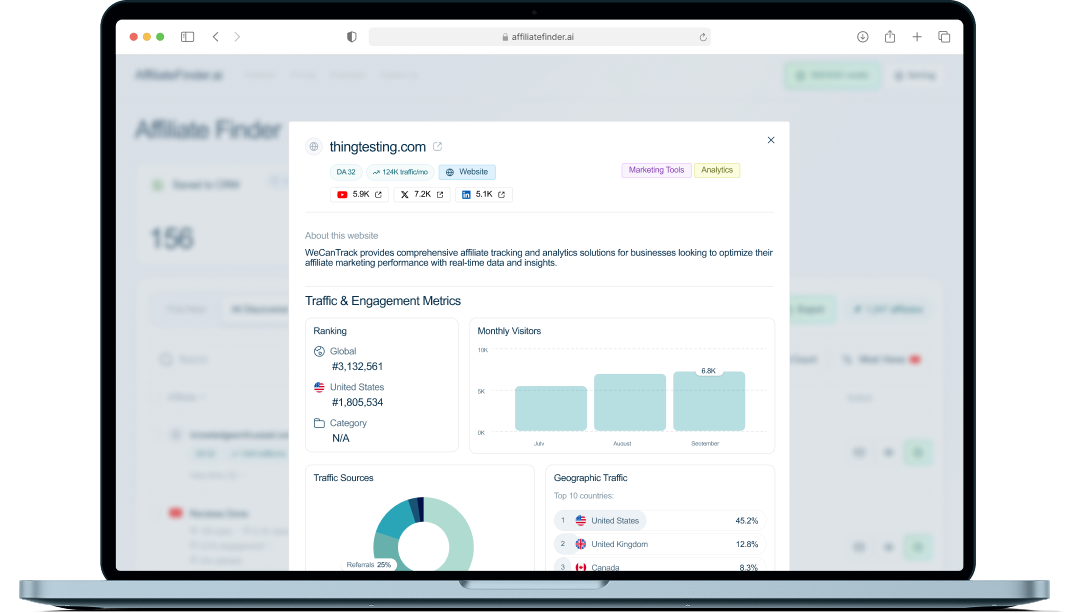Select the Website badge
The width and height of the screenshot is (1079, 613).
(x=467, y=172)
